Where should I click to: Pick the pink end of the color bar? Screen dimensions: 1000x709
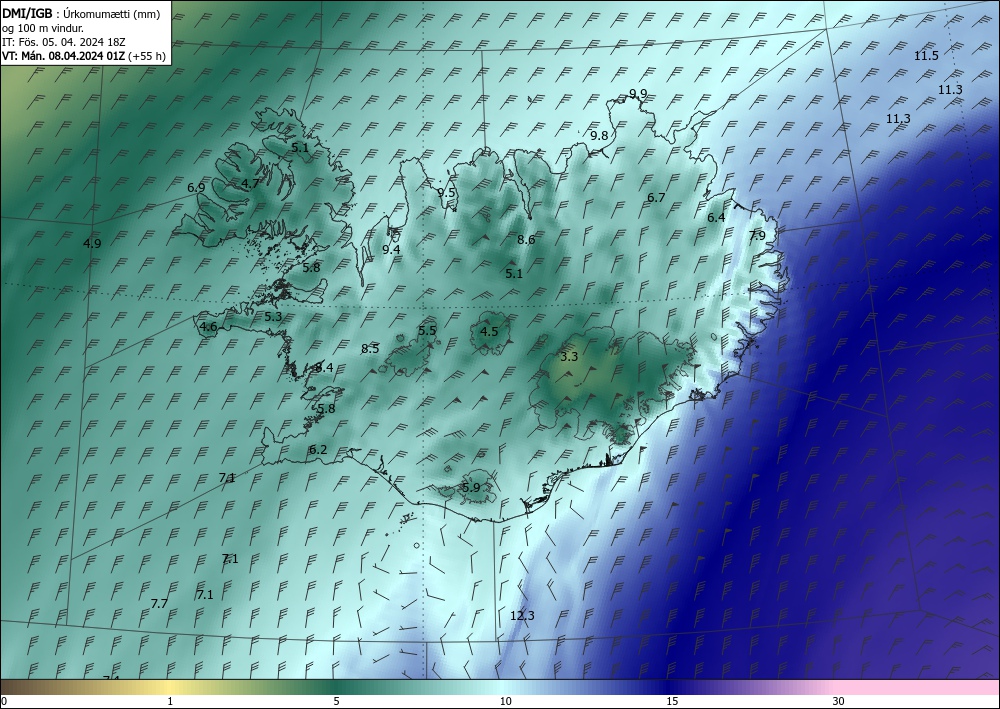click(x=918, y=687)
